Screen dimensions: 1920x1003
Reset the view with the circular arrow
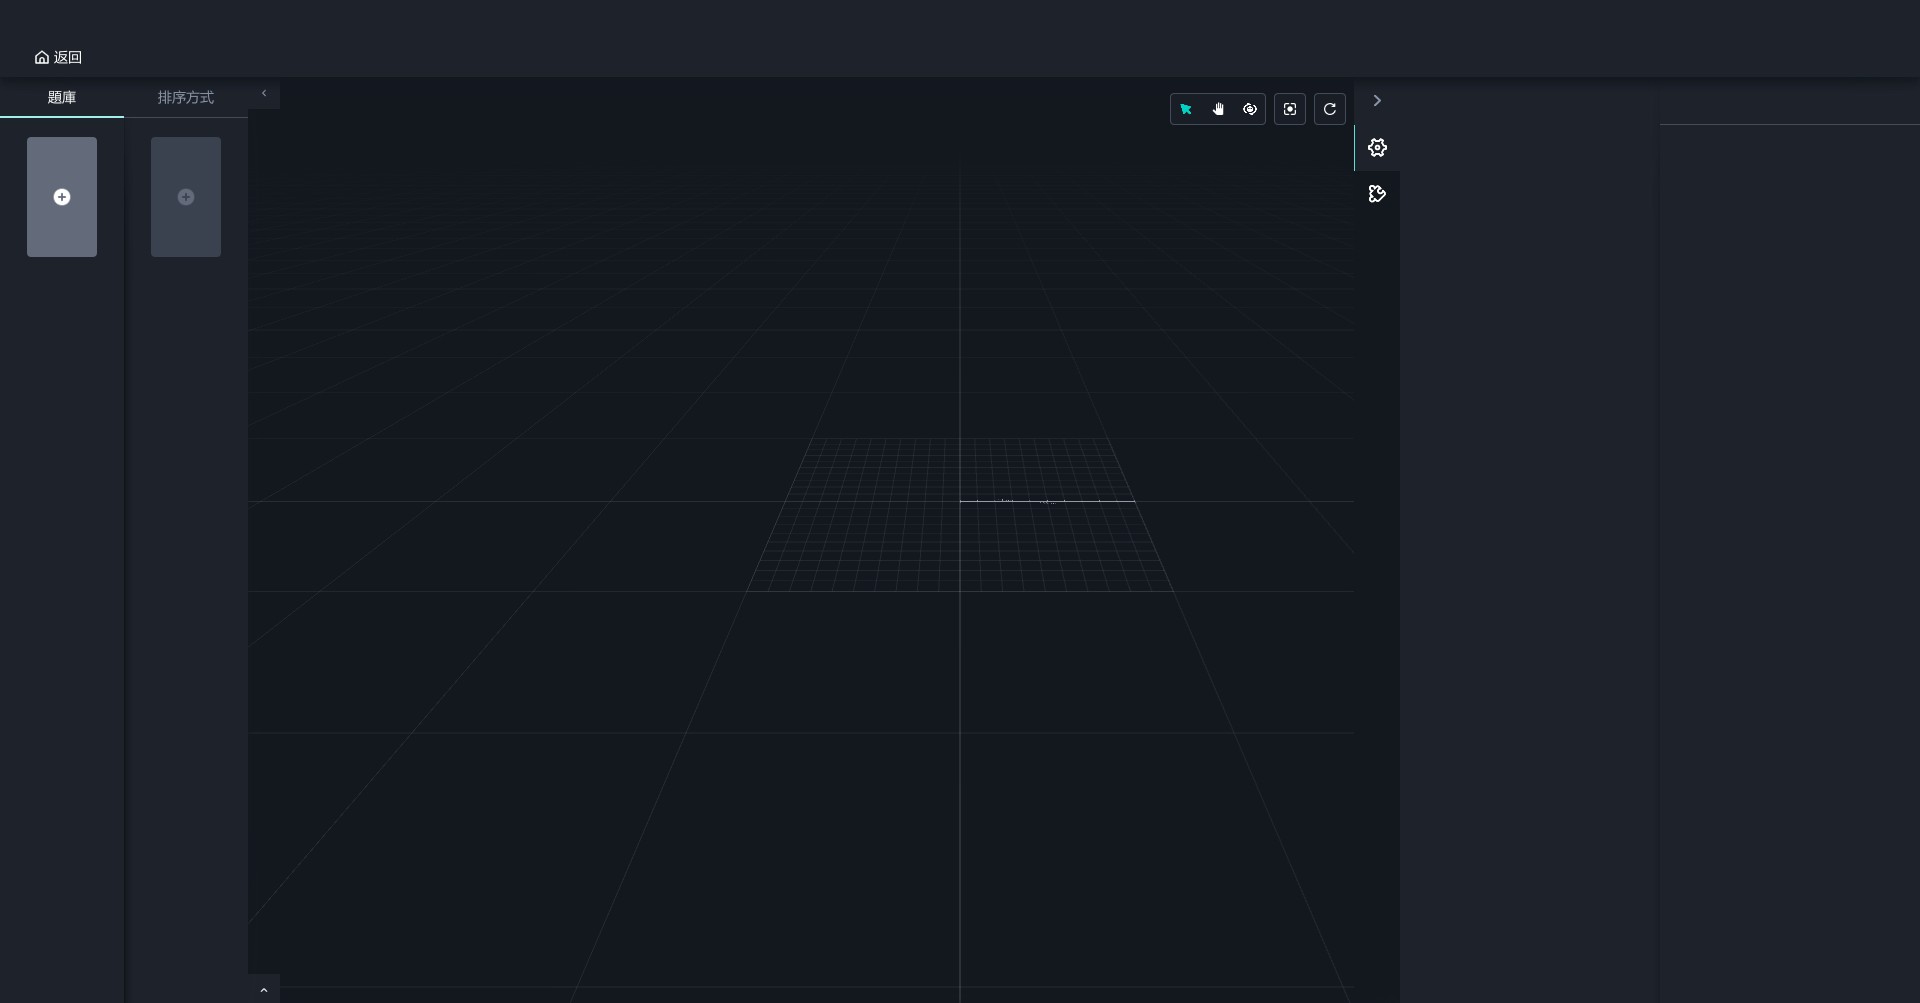[1330, 109]
